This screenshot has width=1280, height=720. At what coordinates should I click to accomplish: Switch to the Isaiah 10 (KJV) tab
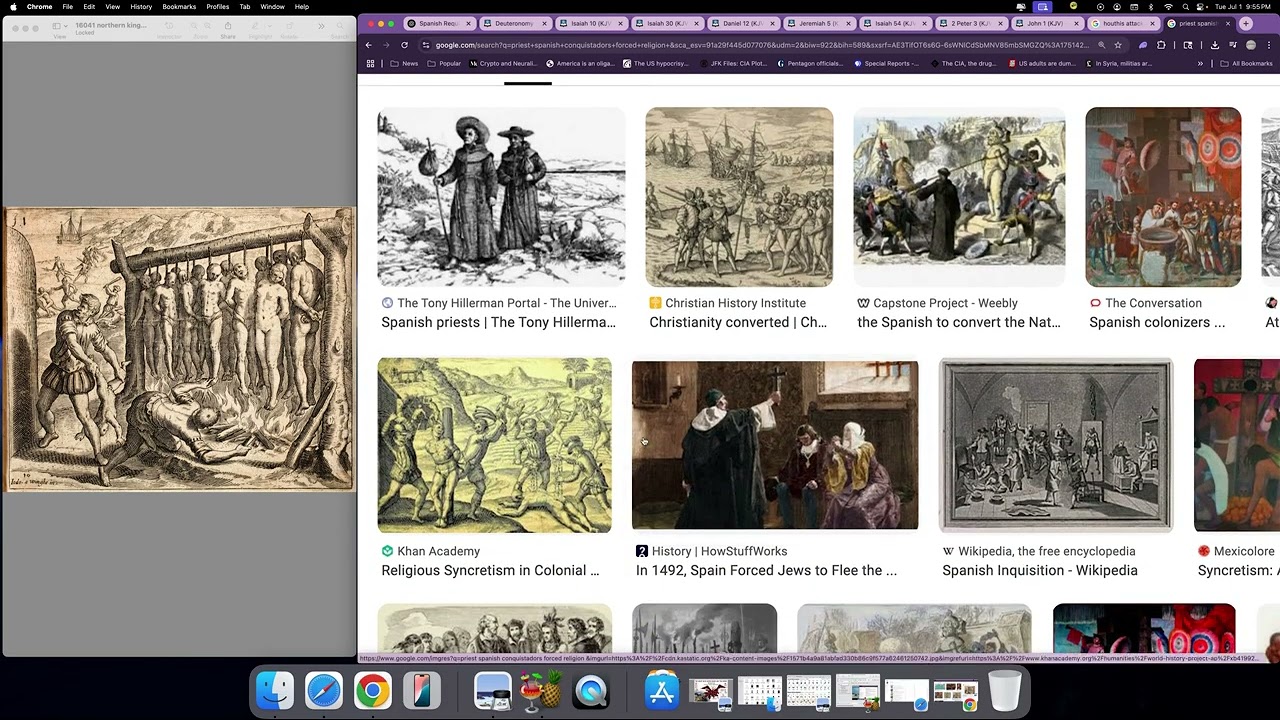coord(591,23)
